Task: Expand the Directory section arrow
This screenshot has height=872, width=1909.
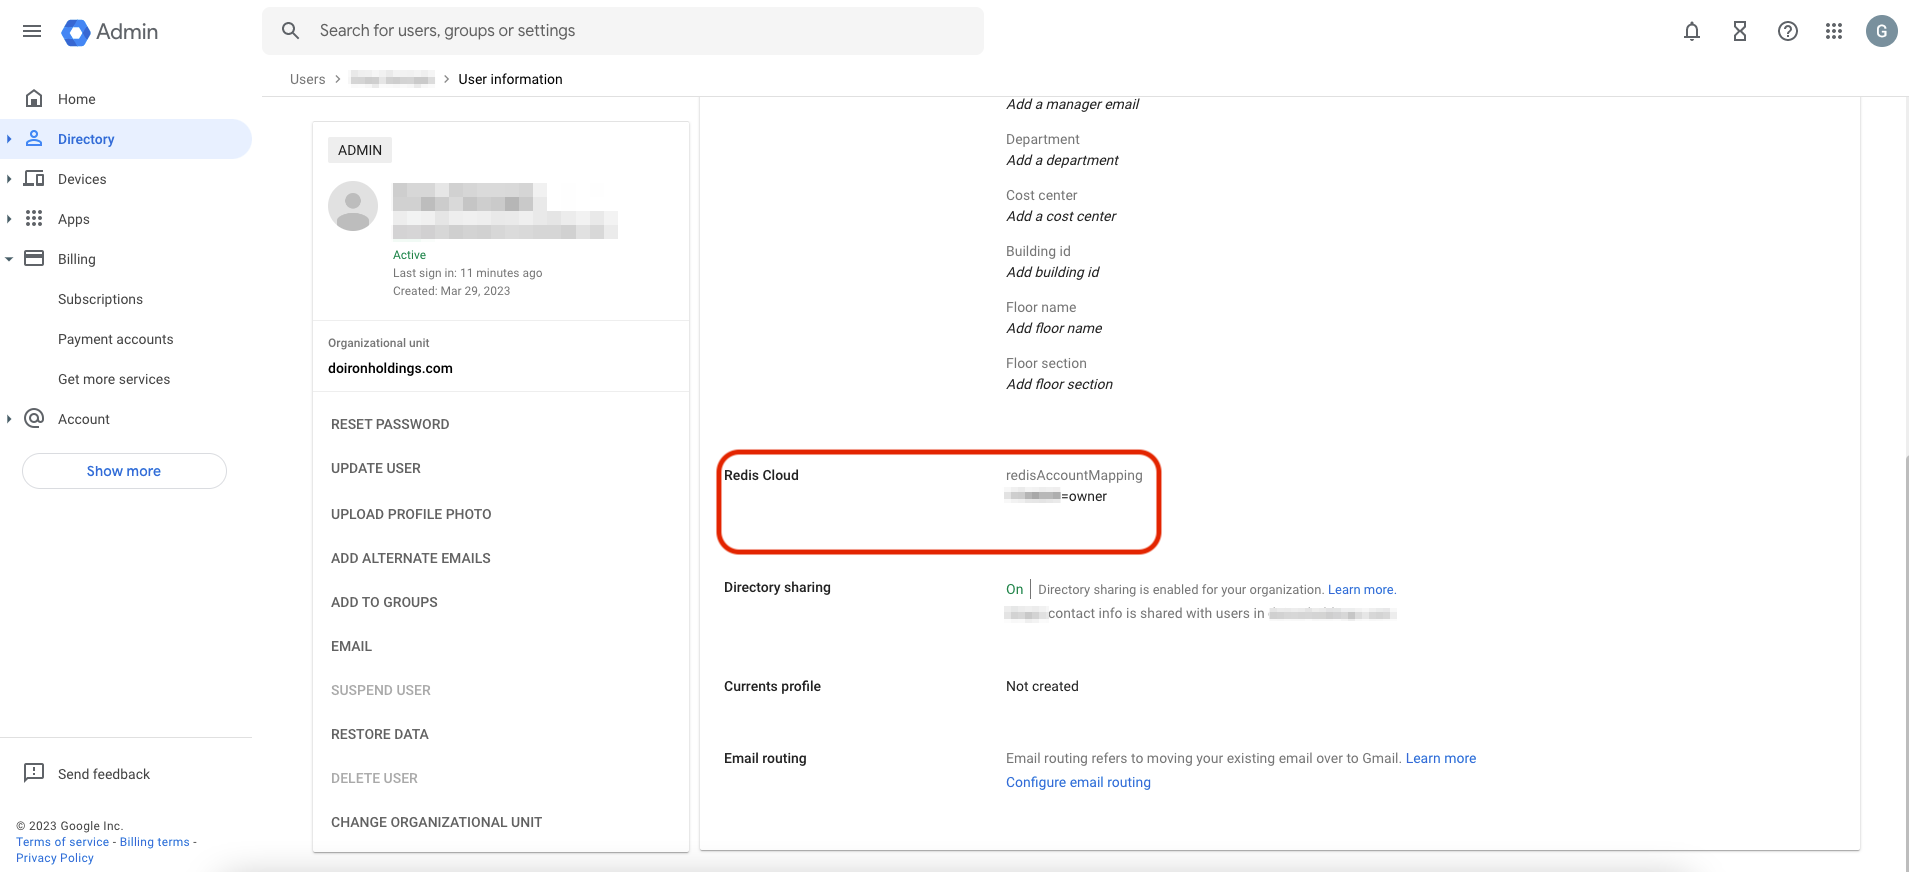Action: click(x=9, y=139)
